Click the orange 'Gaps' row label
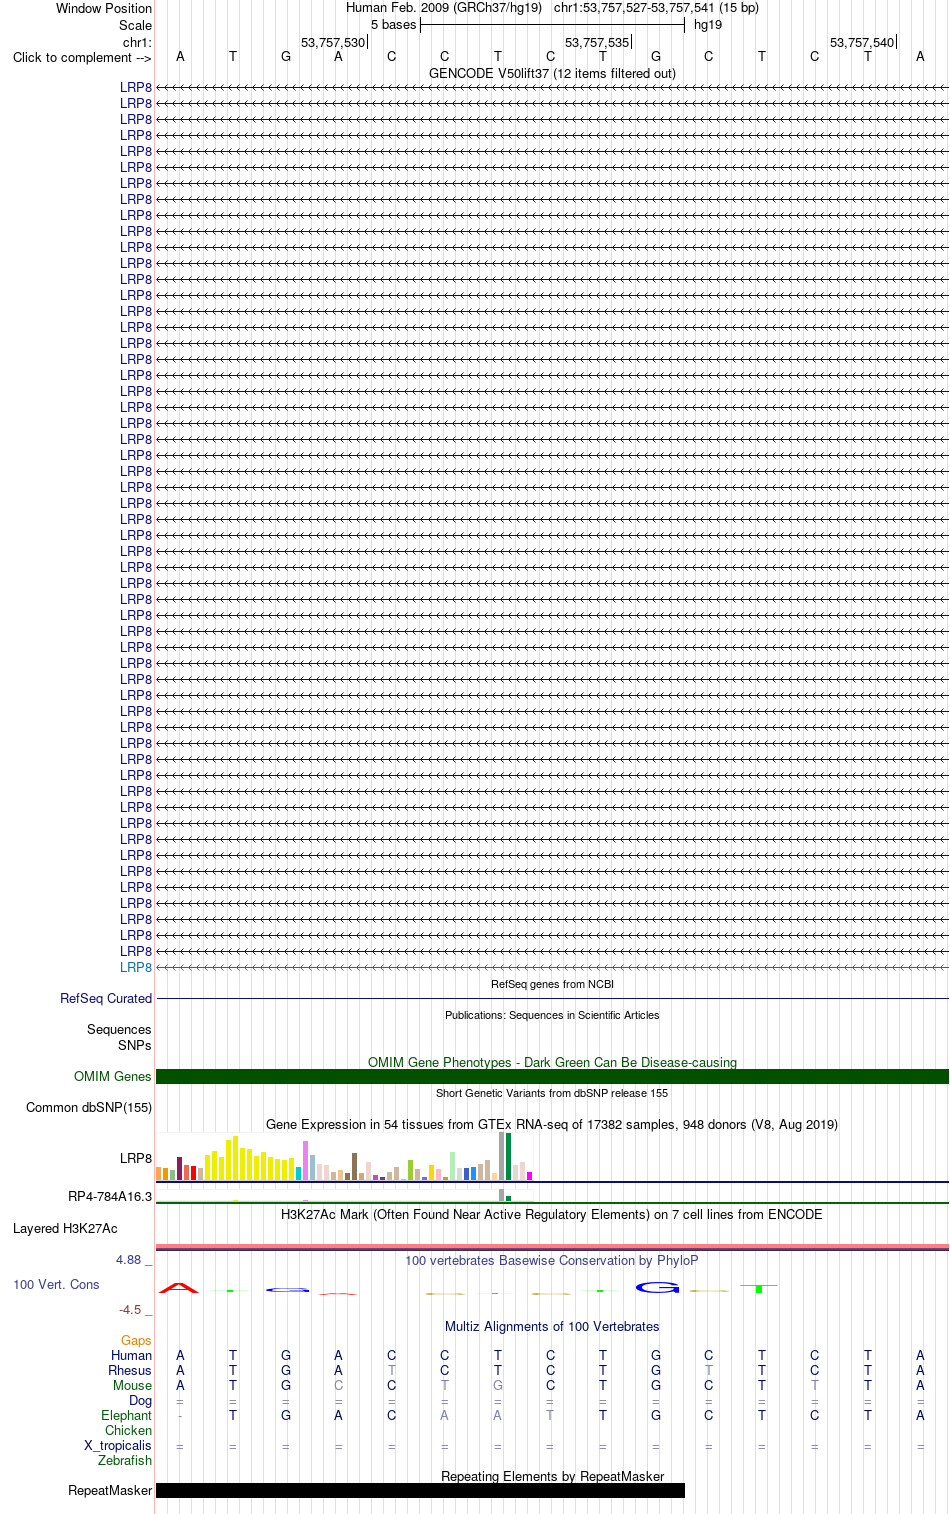This screenshot has width=950, height=1514. [x=136, y=1340]
